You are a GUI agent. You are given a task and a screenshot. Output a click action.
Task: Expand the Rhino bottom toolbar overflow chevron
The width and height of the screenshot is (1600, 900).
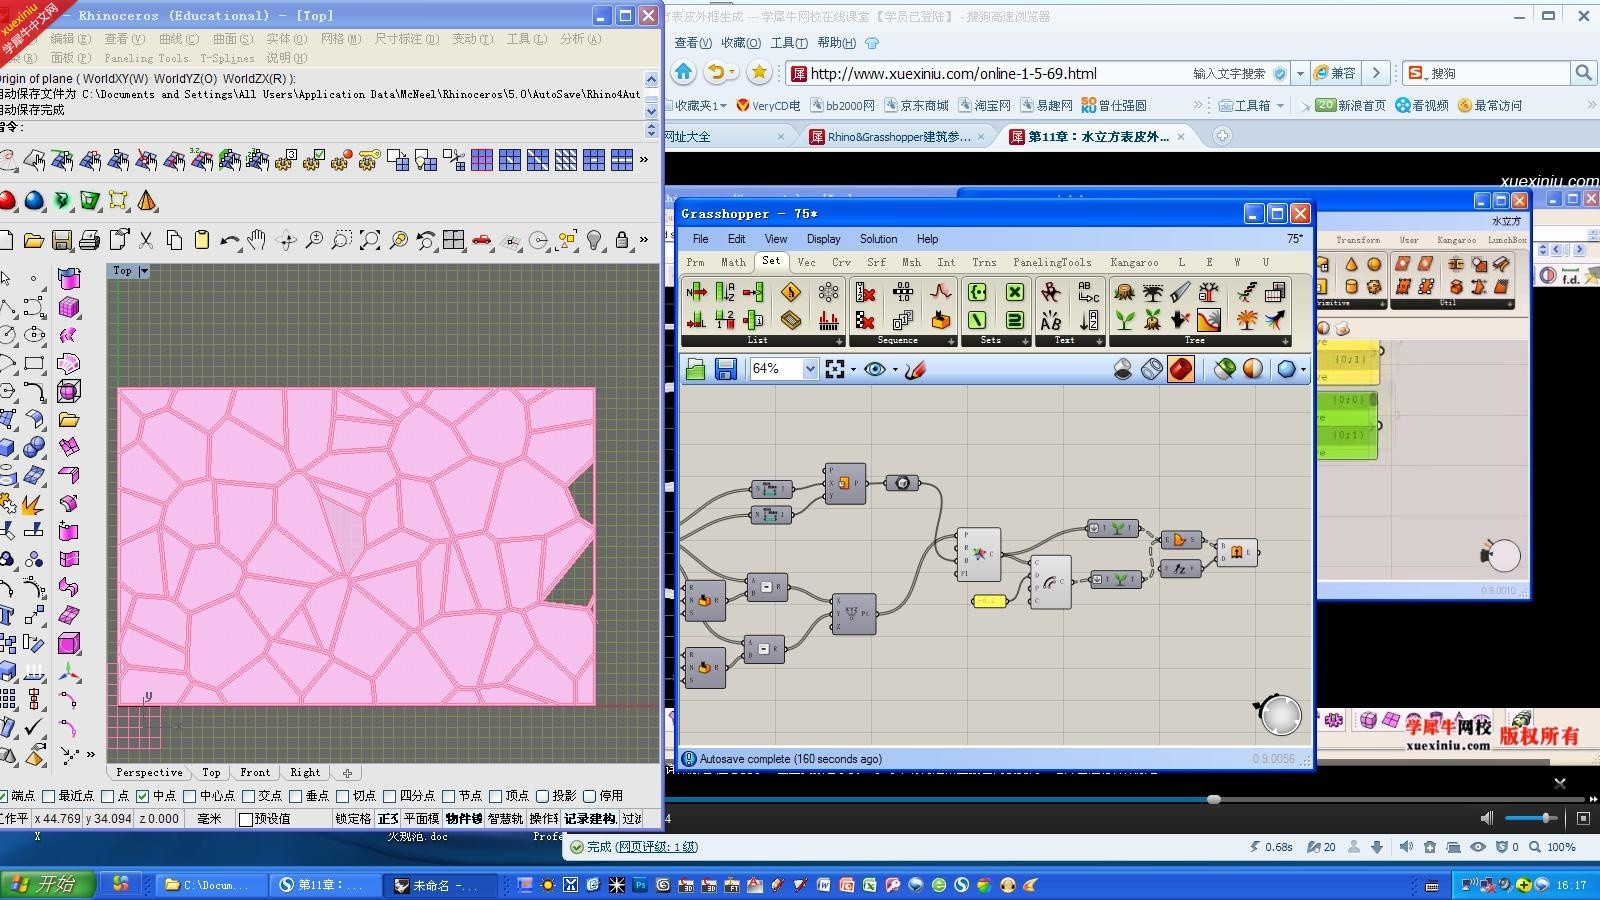tap(91, 755)
